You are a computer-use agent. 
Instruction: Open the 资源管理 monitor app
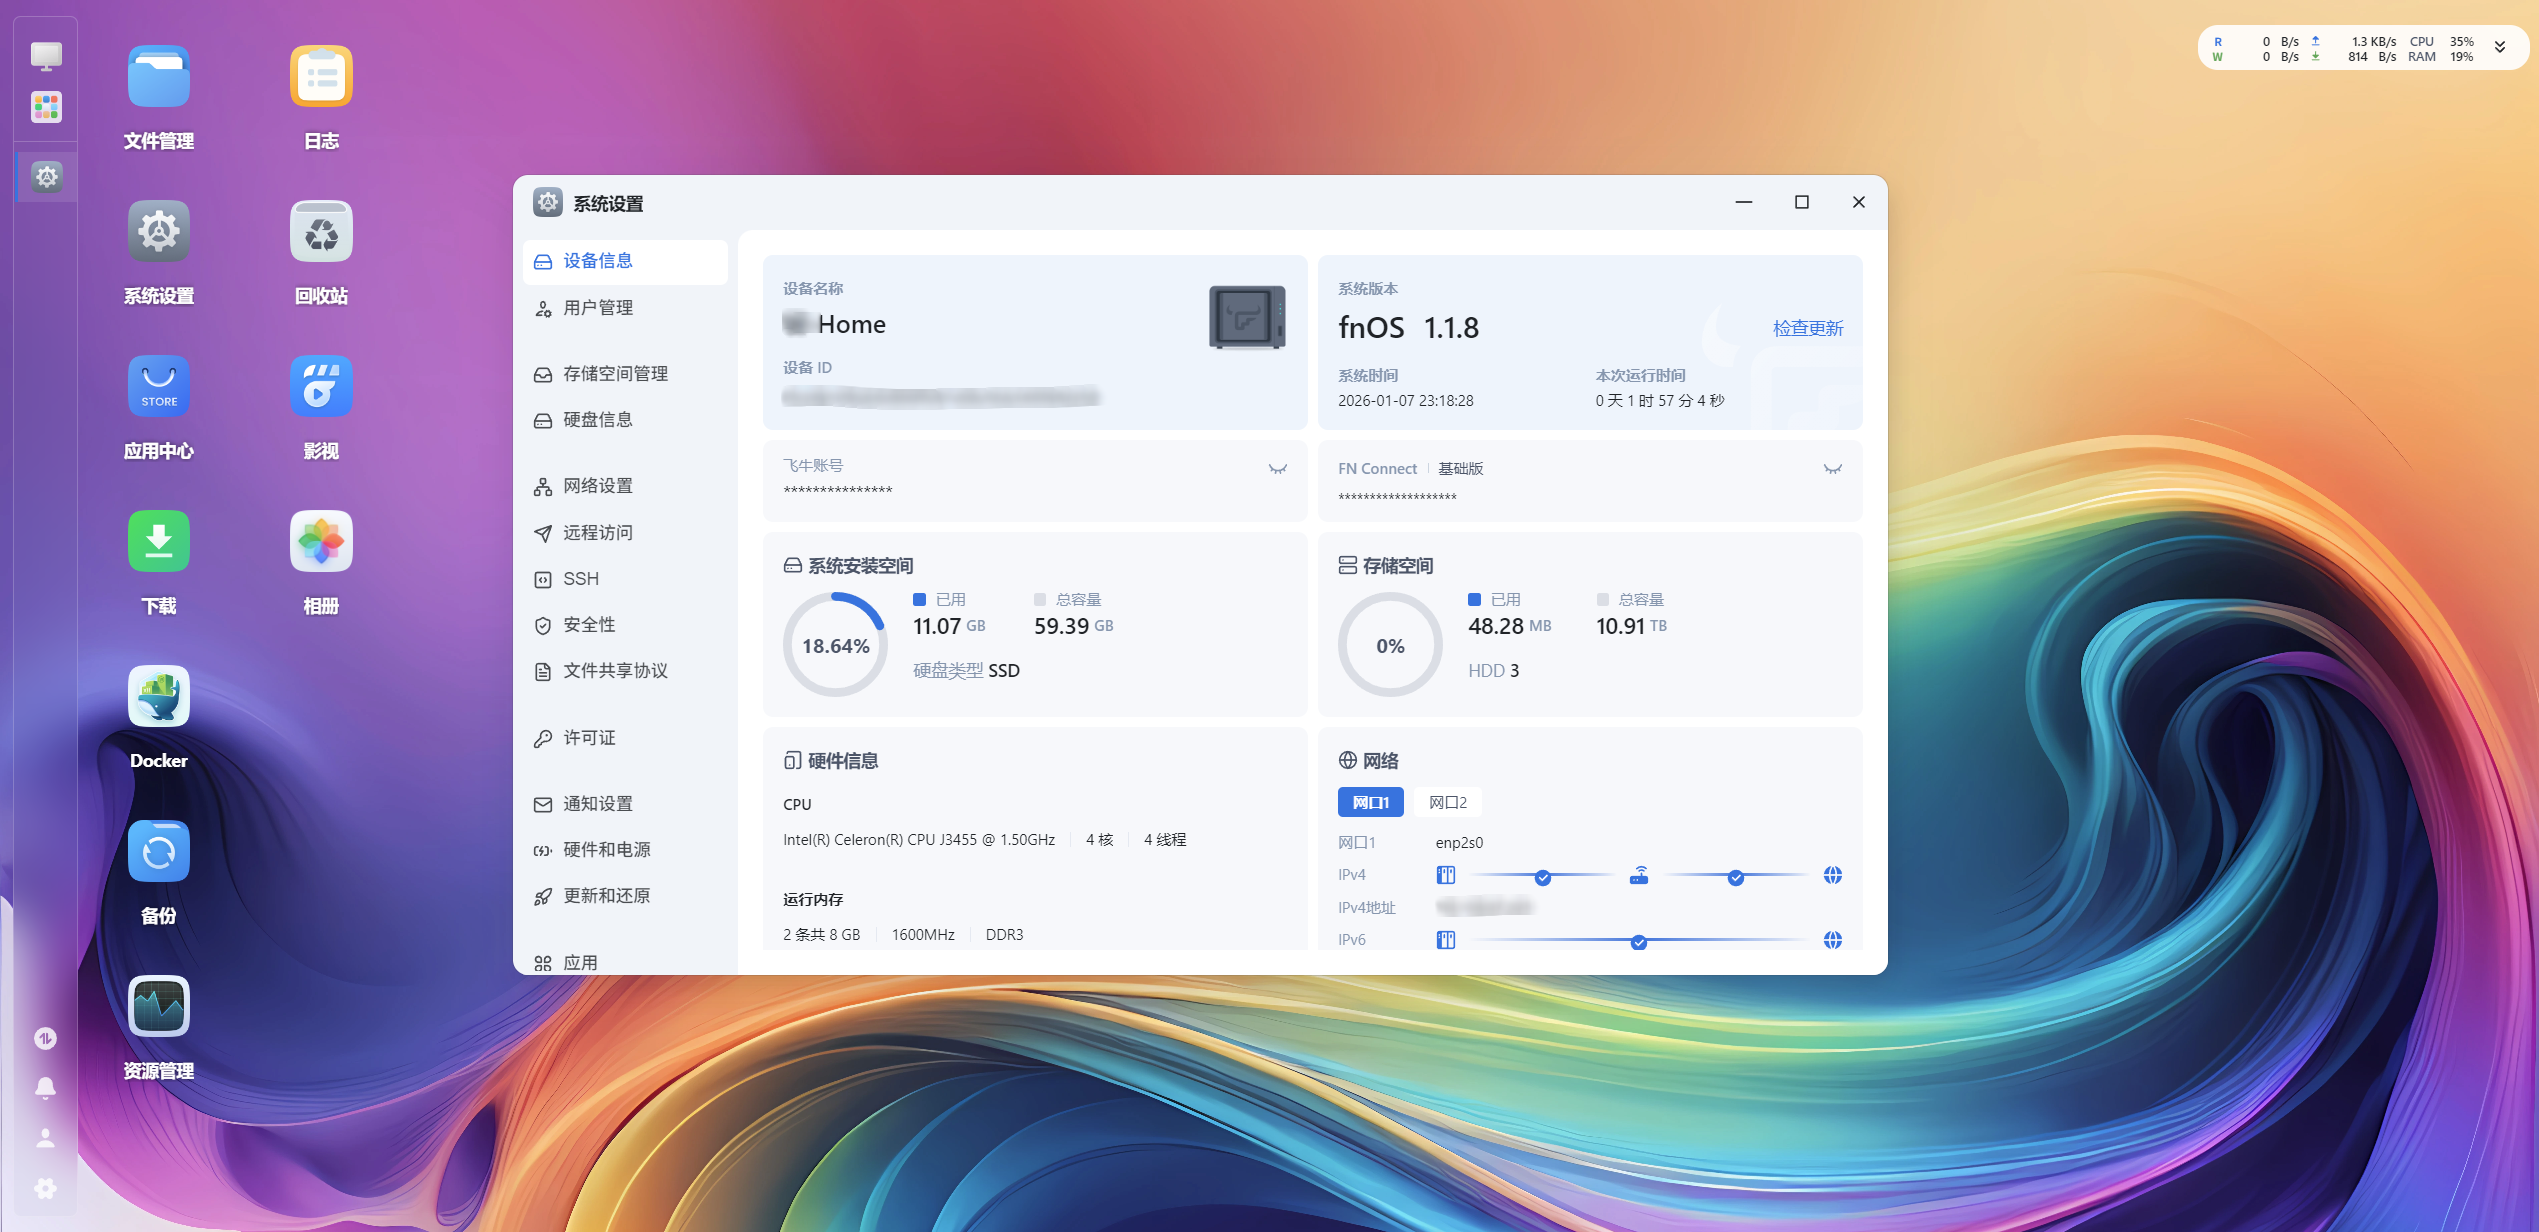(x=158, y=1007)
